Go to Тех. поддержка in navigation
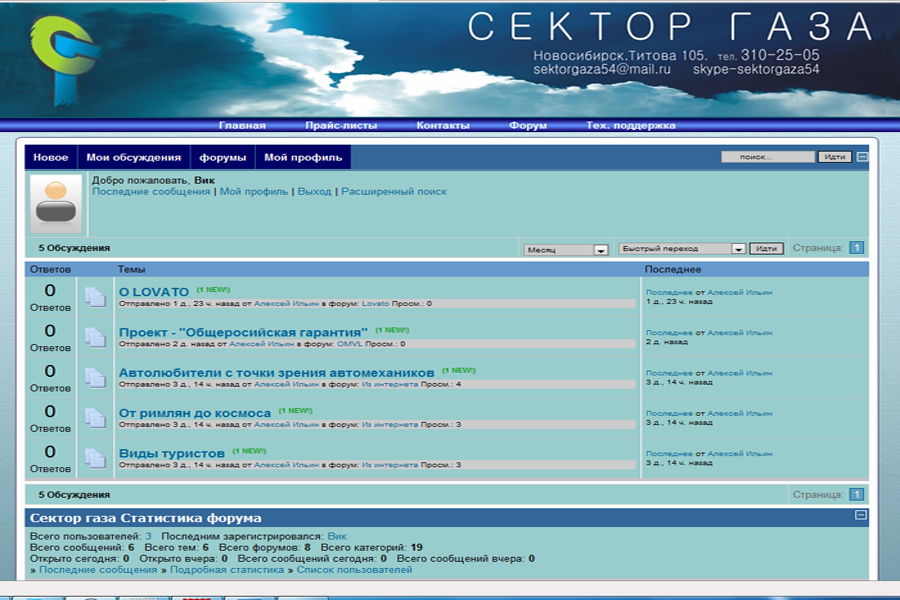The image size is (900, 600). 630,126
